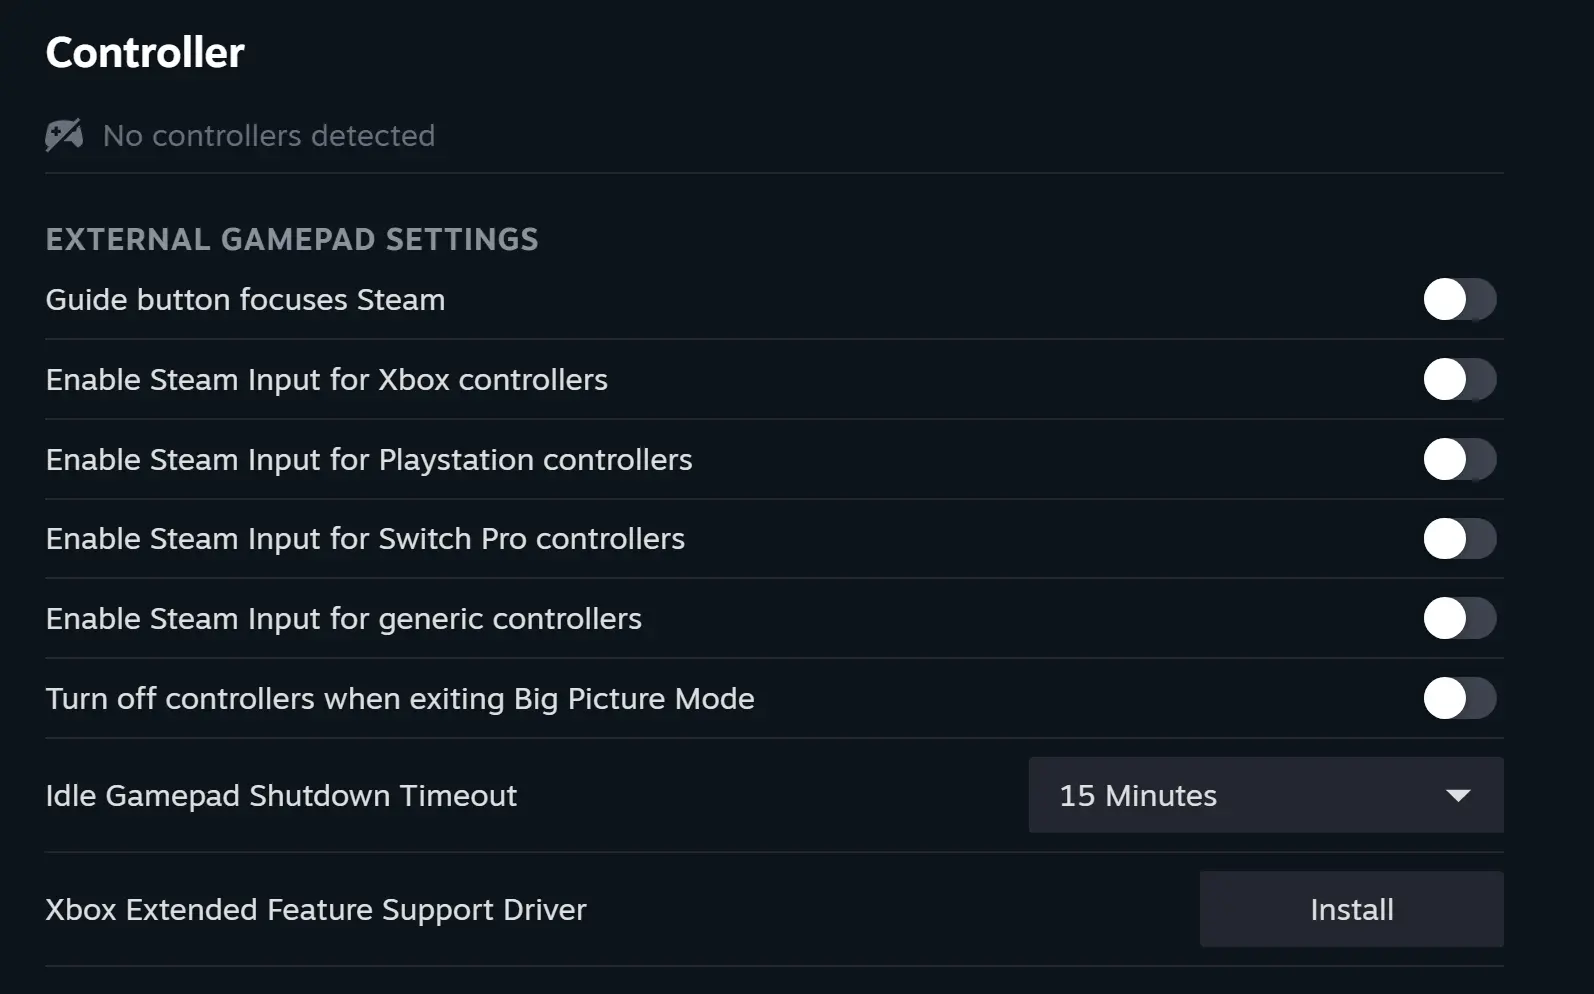
Task: Open the Idle Gamepad Shutdown Timeout dropdown
Action: coord(1265,796)
